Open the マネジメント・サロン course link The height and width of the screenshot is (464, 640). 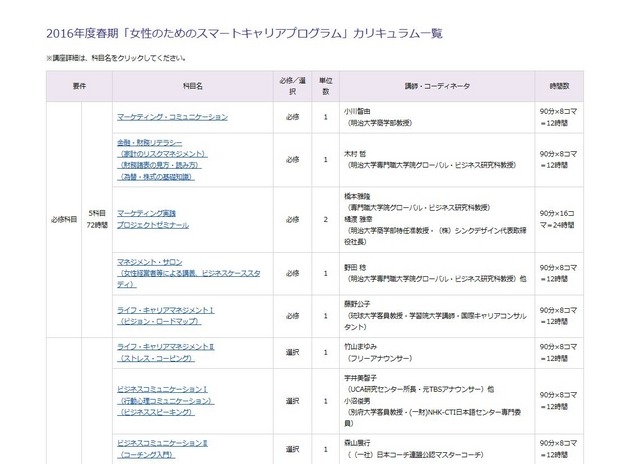(189, 273)
